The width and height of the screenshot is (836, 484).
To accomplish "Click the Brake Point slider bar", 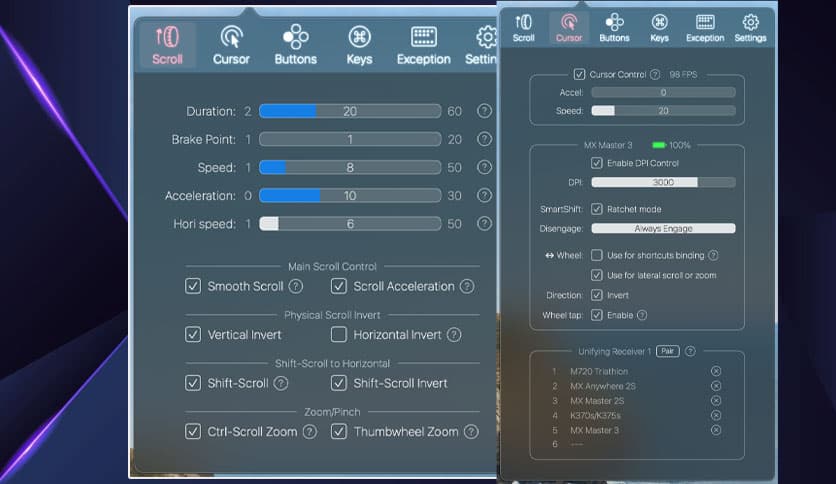I will click(x=350, y=139).
